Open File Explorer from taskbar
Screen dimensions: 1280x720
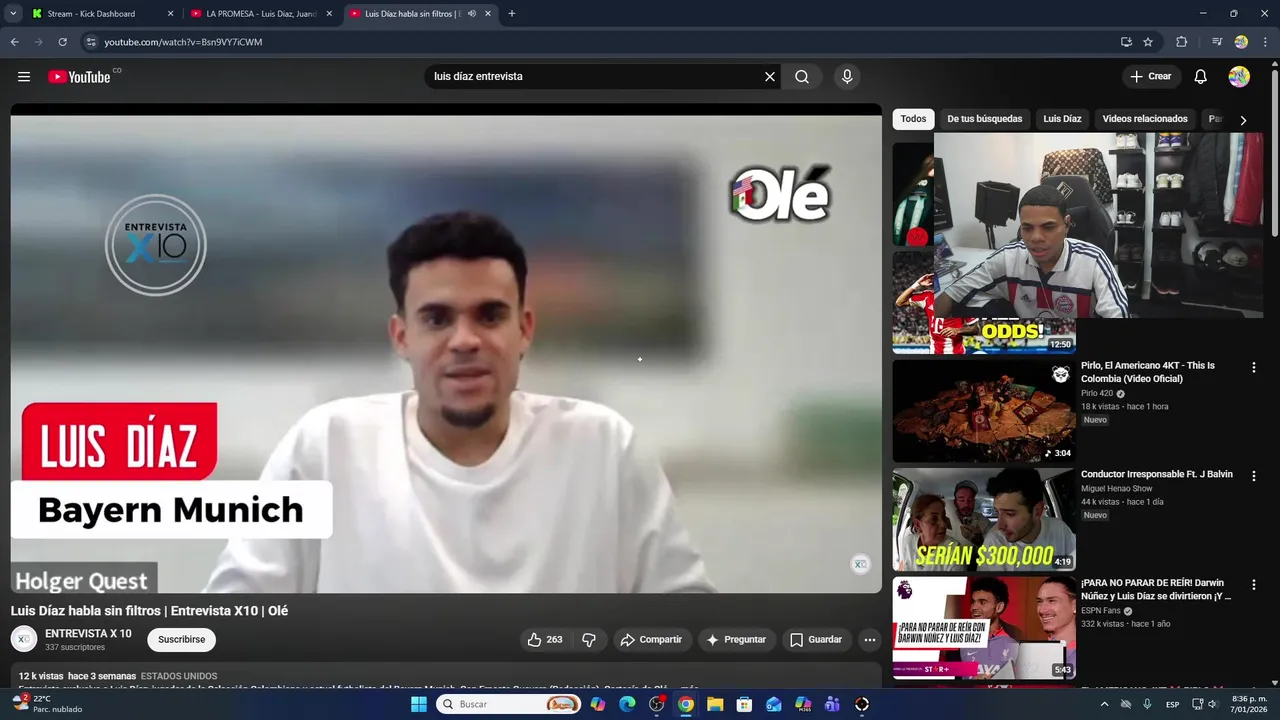click(715, 704)
